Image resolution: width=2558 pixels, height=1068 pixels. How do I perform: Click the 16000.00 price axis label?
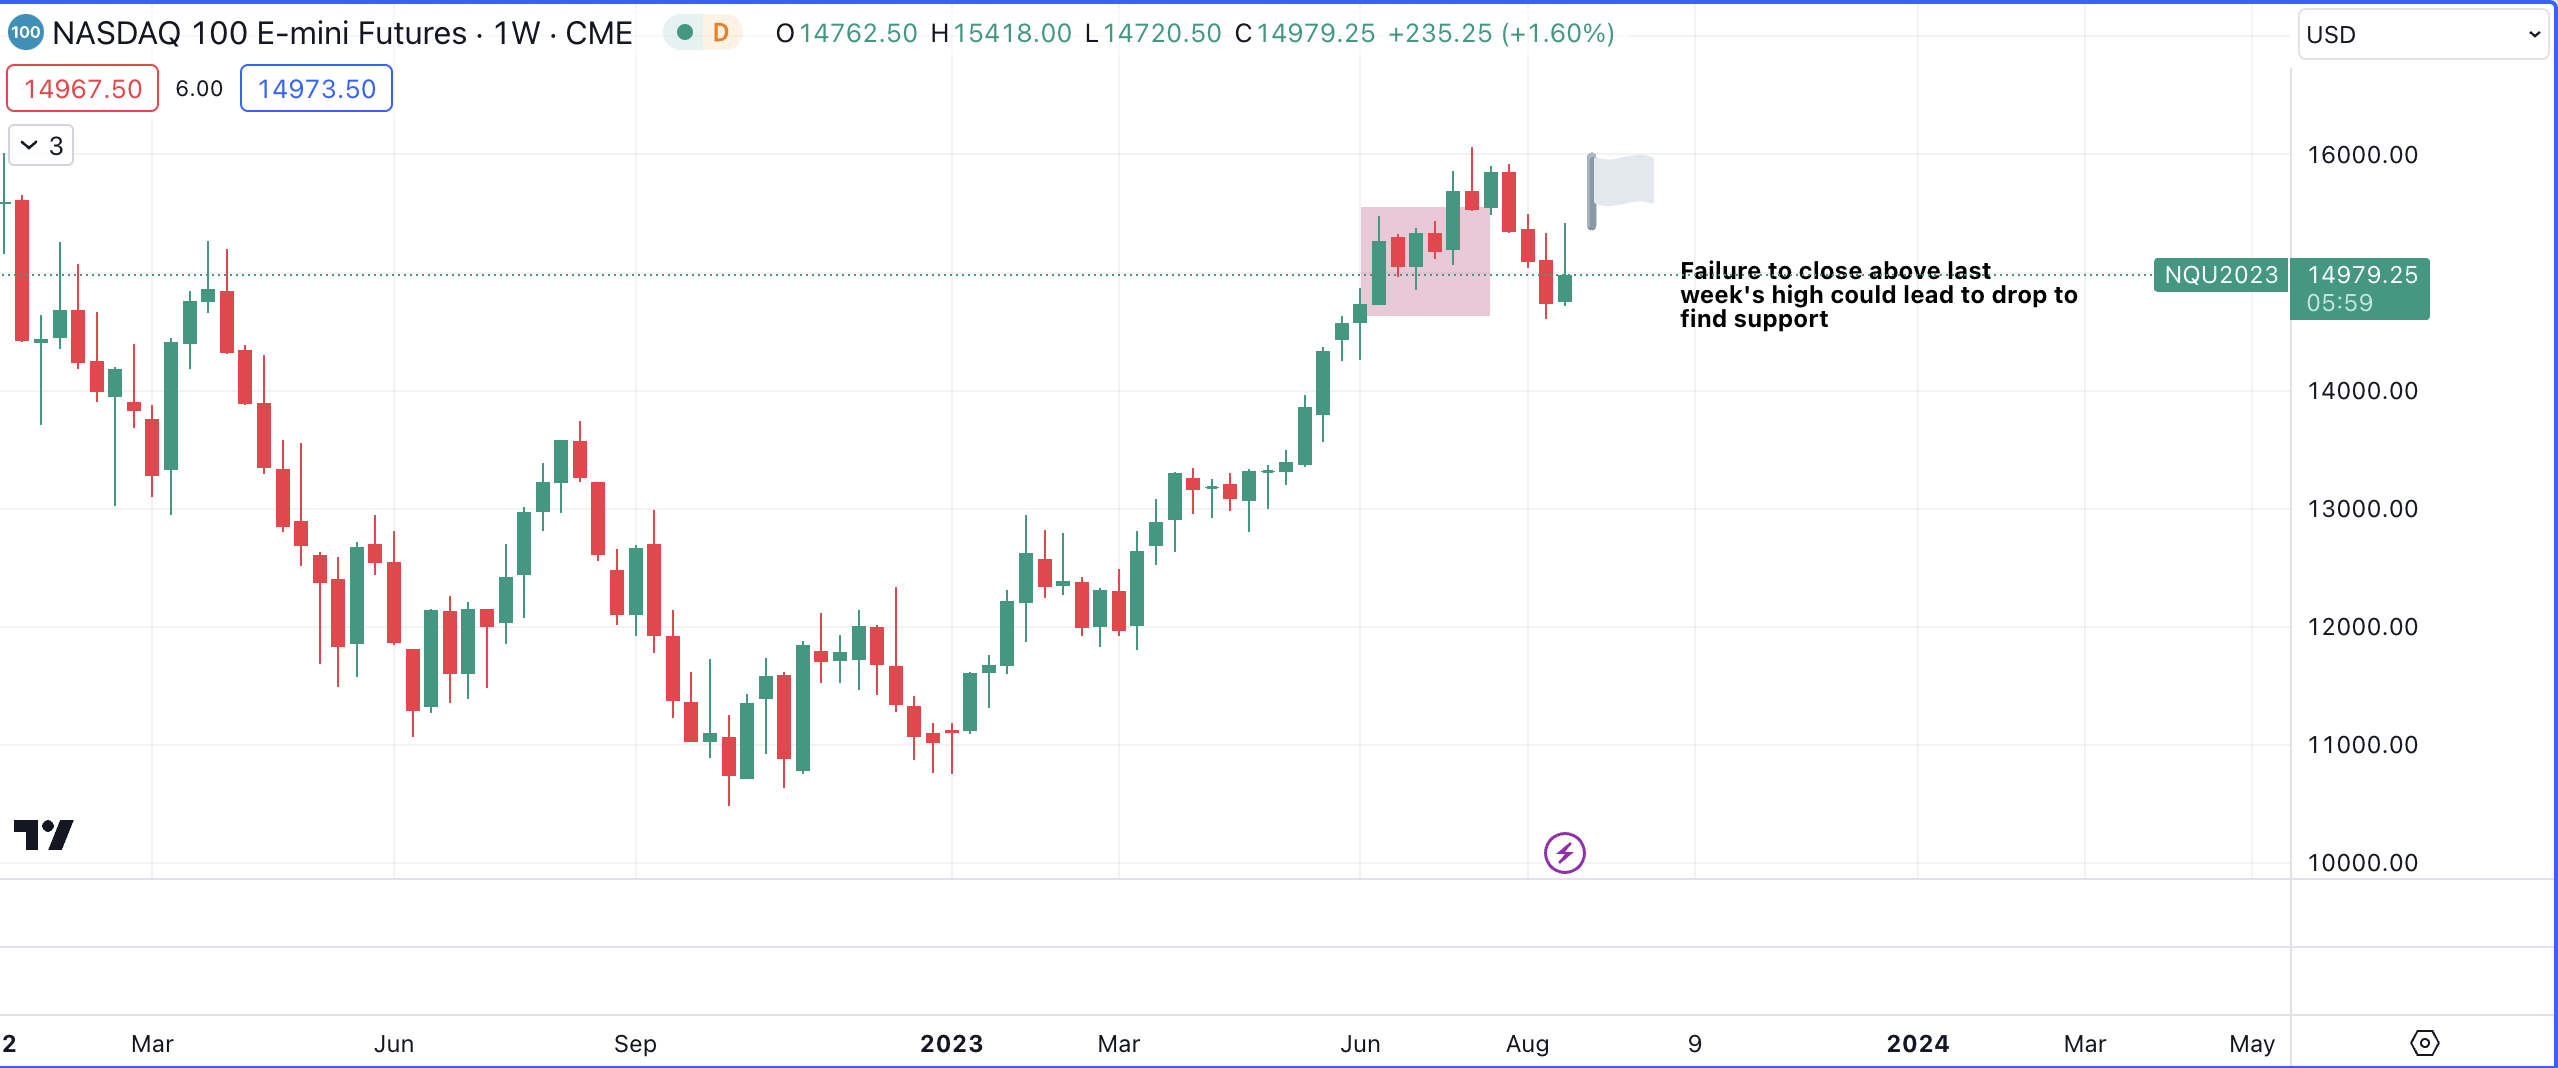pos(2362,155)
